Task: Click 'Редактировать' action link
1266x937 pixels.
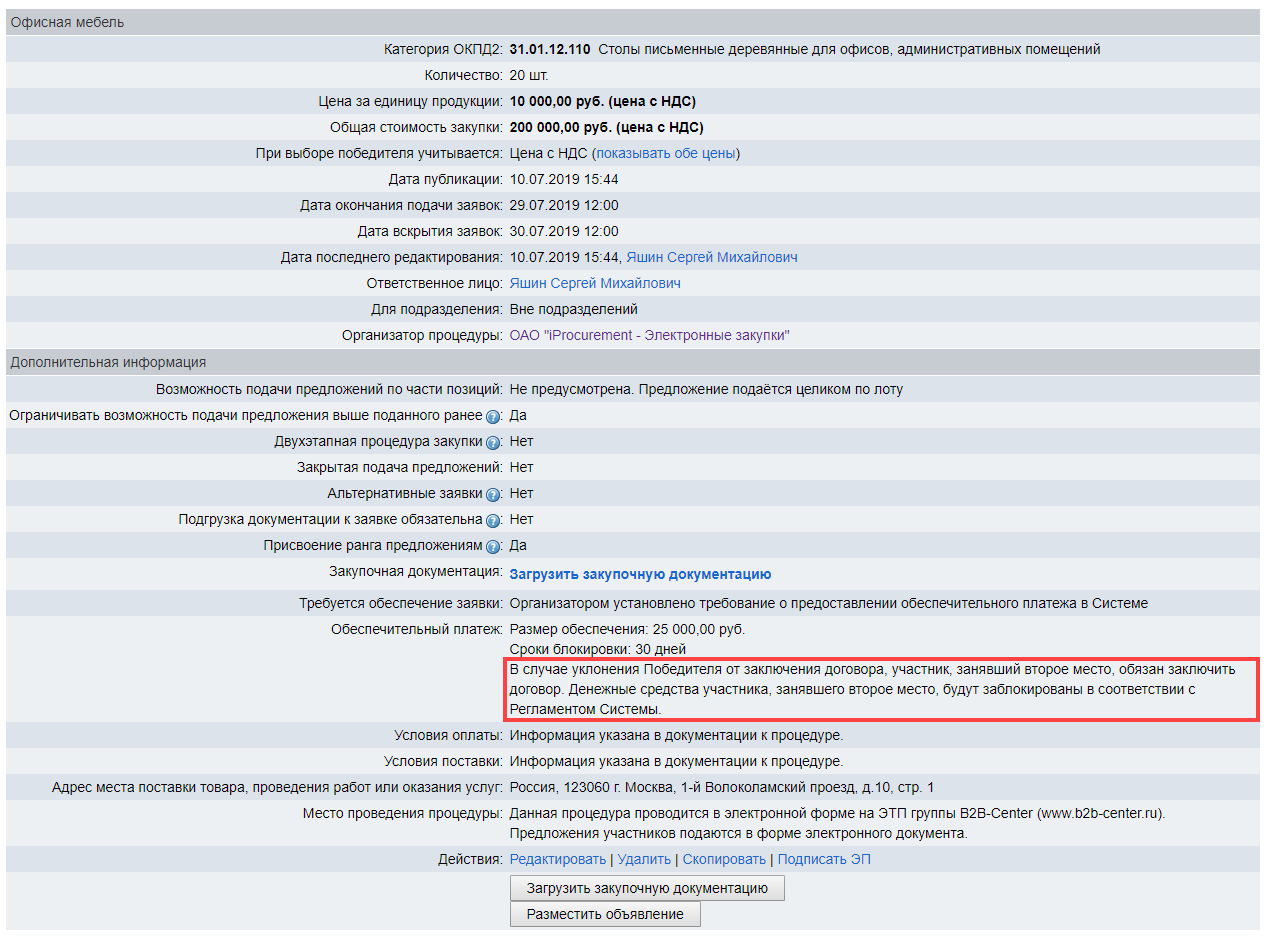Action: click(558, 859)
